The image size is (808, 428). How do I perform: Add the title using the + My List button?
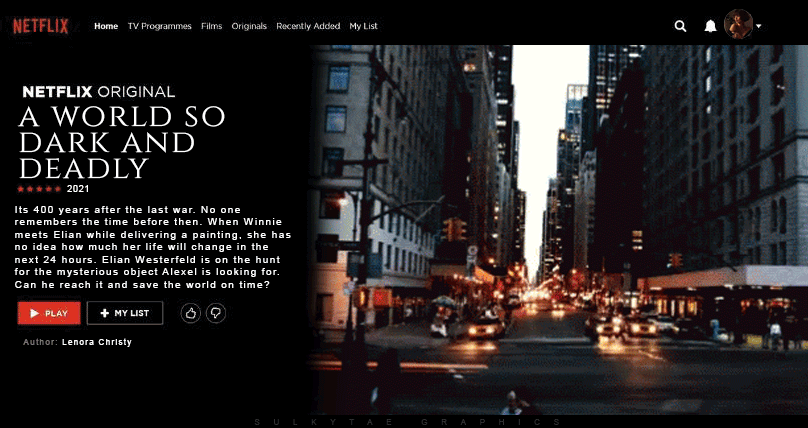pyautogui.click(x=125, y=313)
